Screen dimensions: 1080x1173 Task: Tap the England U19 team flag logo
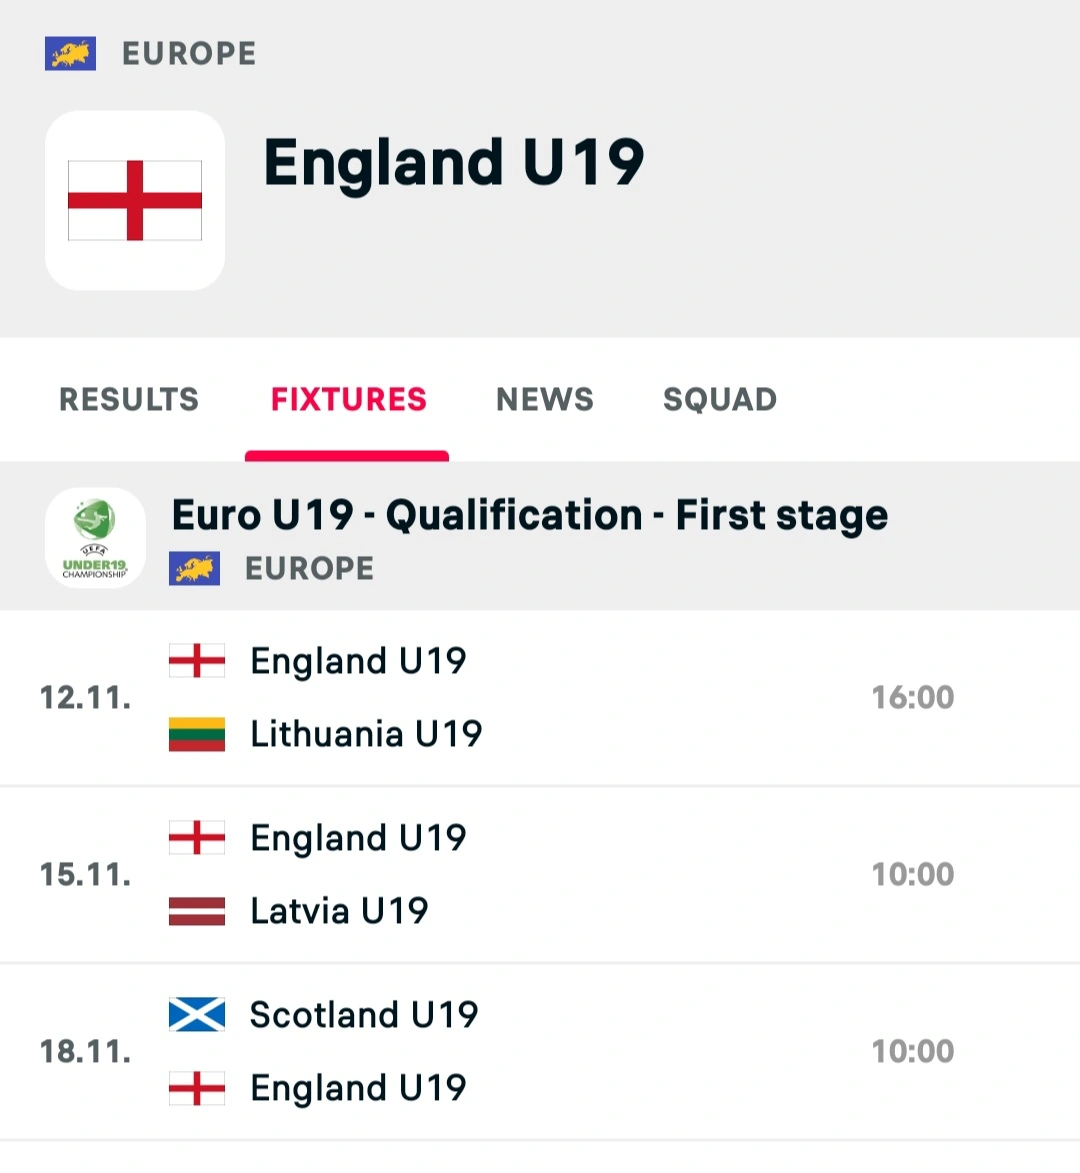pyautogui.click(x=135, y=200)
